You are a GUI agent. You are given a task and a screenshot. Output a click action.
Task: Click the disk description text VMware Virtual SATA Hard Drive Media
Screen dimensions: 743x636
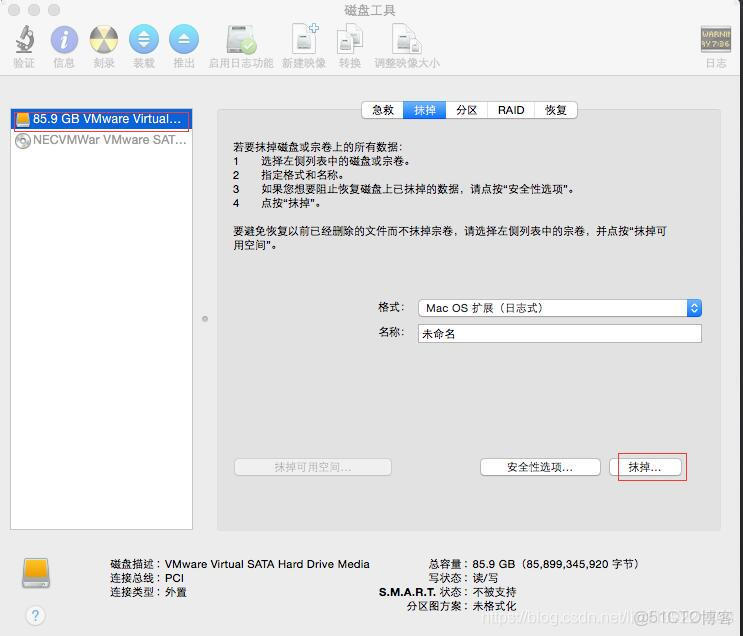pyautogui.click(x=267, y=564)
